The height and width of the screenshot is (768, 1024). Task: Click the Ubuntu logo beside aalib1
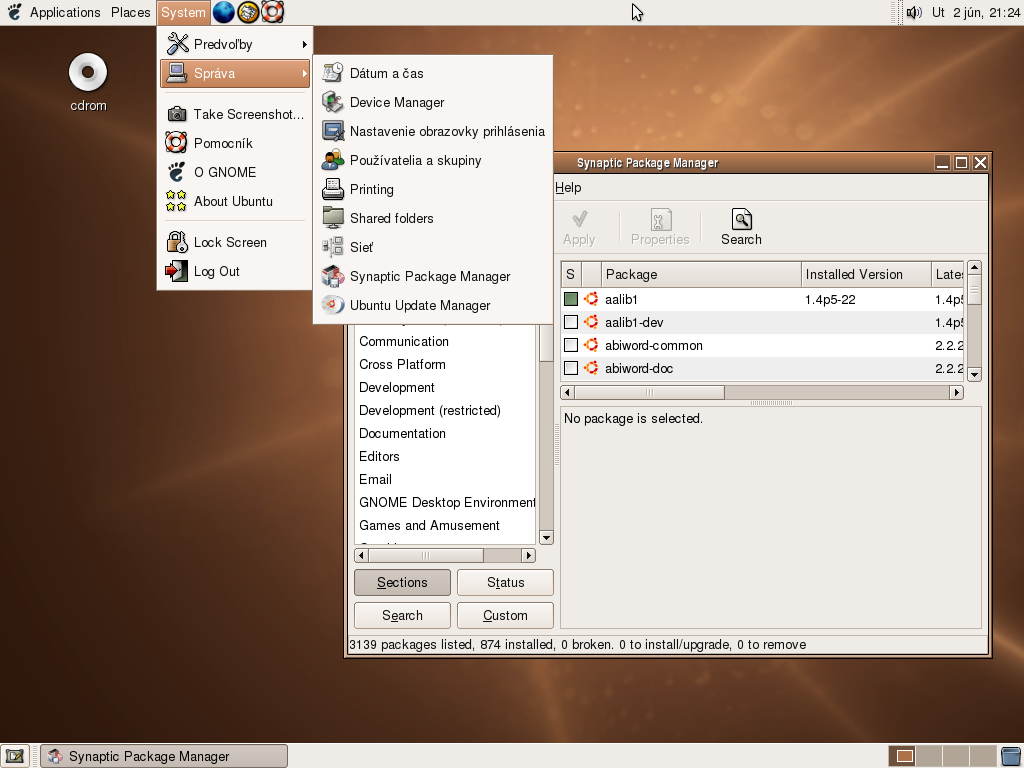click(591, 299)
